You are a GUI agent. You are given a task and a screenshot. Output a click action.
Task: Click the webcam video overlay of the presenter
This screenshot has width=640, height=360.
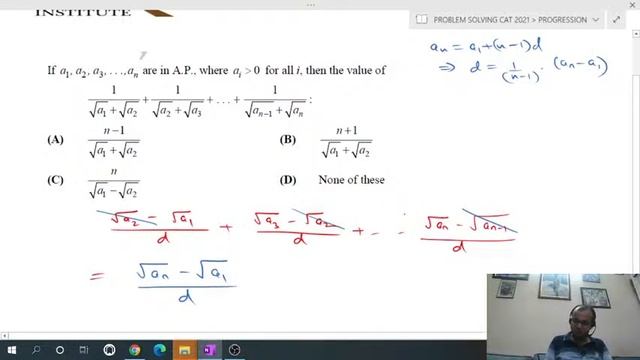[x=563, y=317]
